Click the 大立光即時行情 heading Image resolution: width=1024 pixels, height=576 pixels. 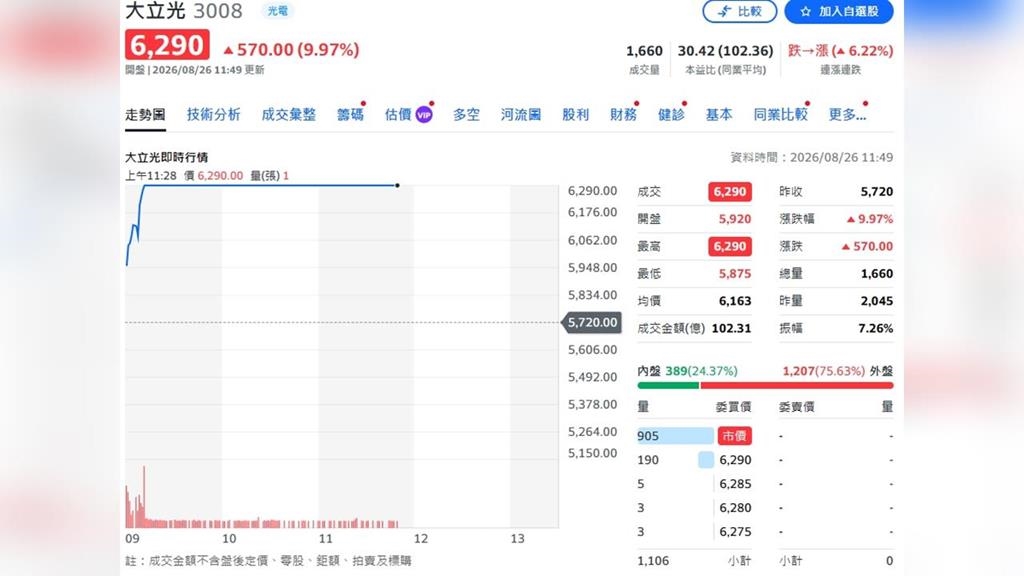[167, 157]
